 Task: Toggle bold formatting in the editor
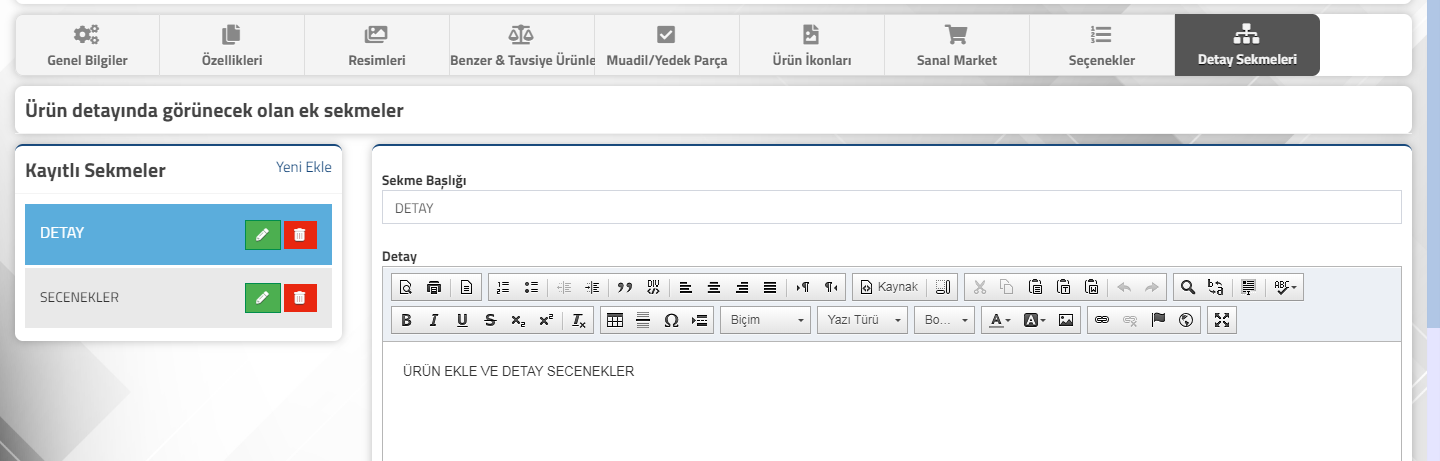(x=406, y=320)
